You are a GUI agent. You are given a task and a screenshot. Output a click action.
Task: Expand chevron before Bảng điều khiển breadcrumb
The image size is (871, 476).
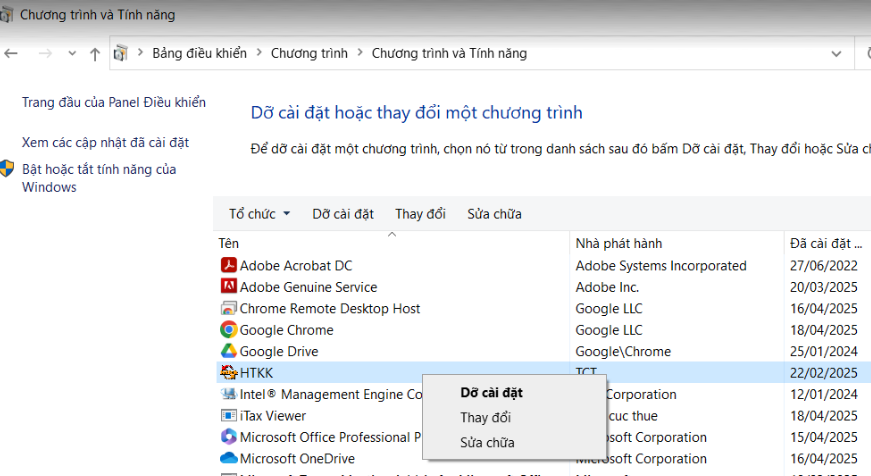[141, 53]
